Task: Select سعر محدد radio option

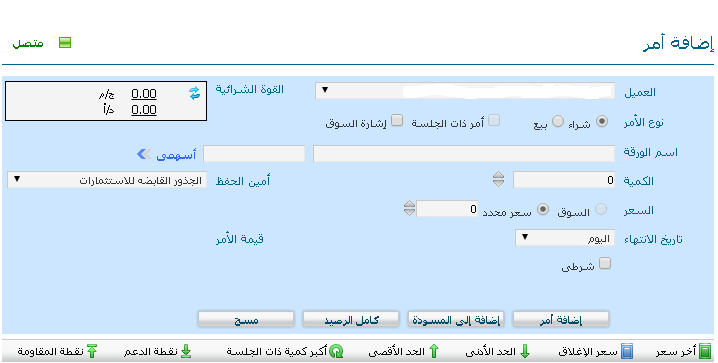Action: [x=543, y=210]
